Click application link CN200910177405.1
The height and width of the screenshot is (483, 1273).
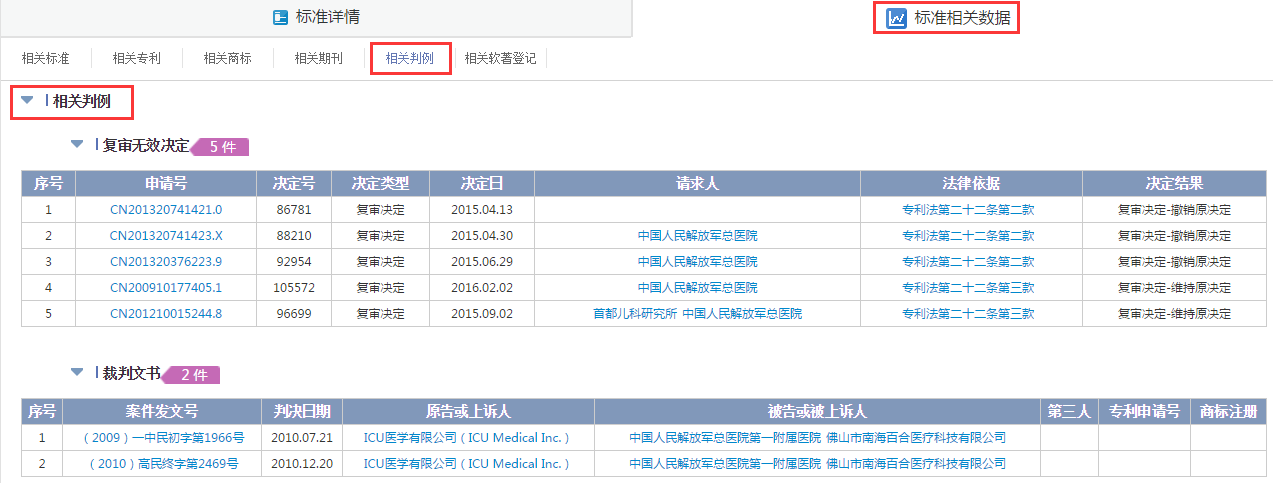coord(166,288)
